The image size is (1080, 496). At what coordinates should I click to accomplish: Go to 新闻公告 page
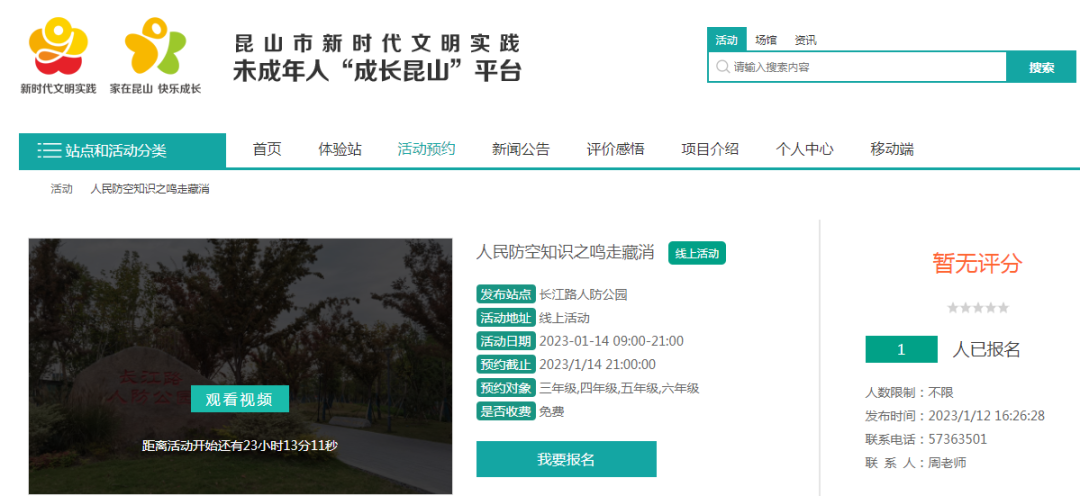(x=520, y=149)
